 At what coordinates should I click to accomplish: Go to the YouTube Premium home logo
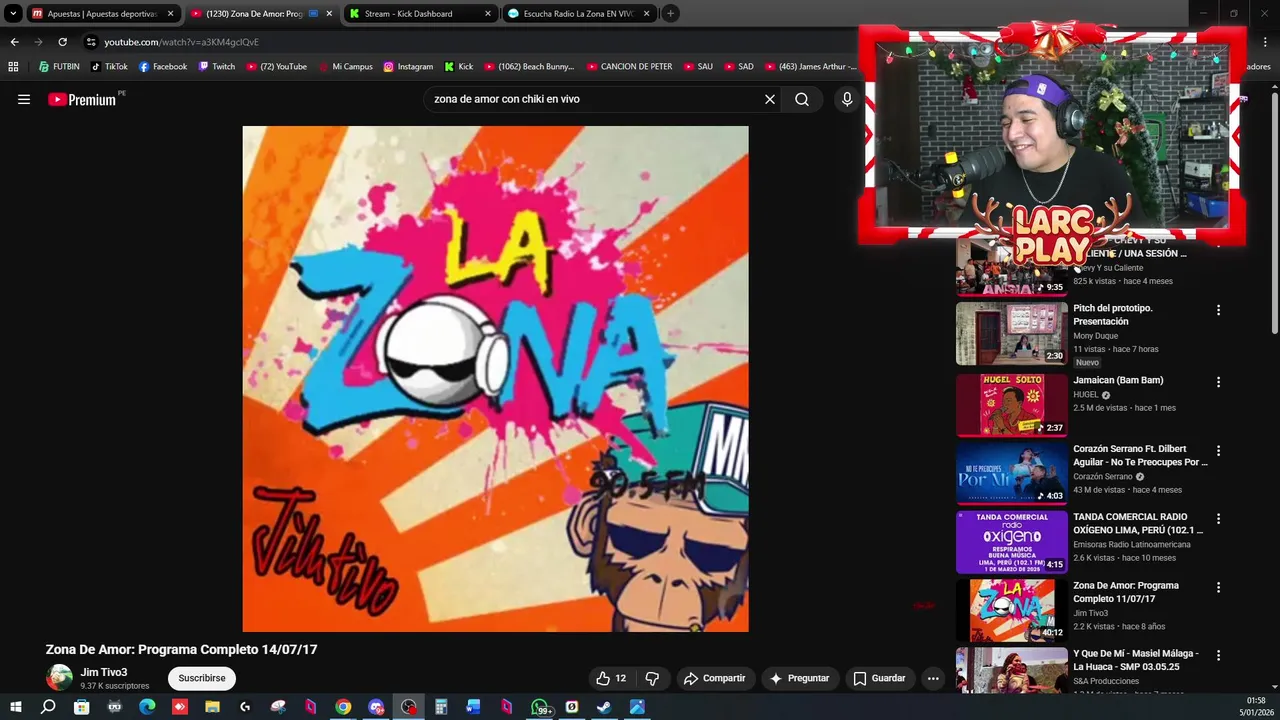point(82,99)
